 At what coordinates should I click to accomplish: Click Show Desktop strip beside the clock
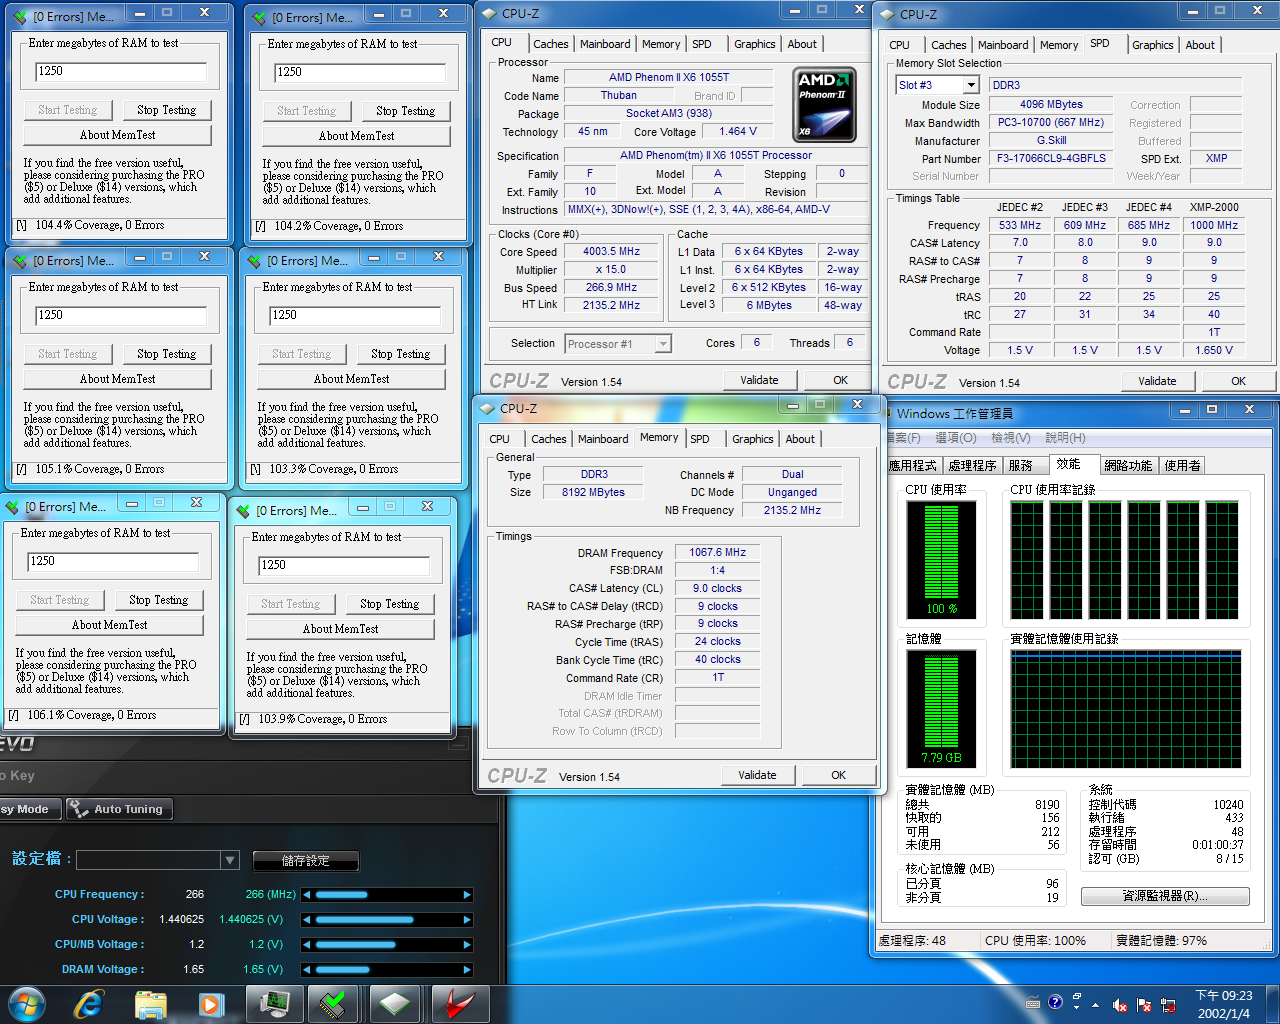click(1272, 1003)
